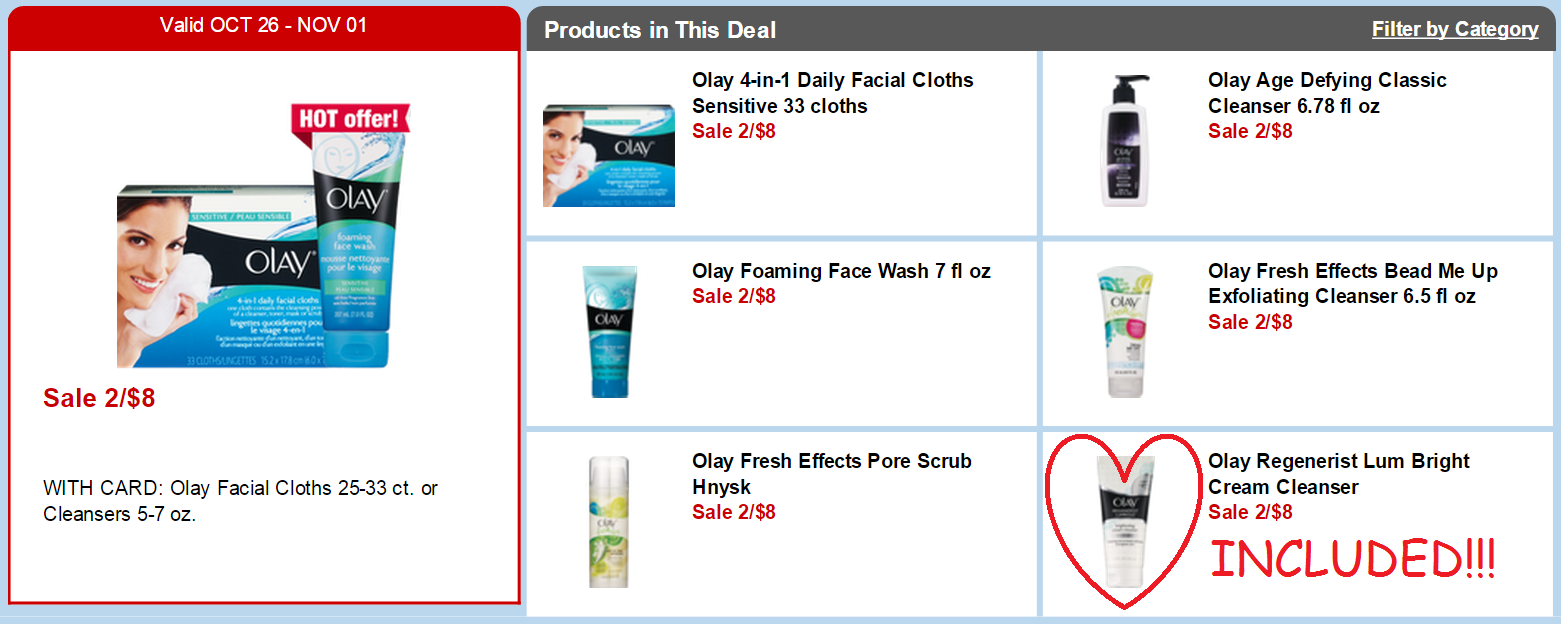1561x624 pixels.
Task: Select Olay Foaming Face Wash 7 fl oz title
Action: point(841,271)
